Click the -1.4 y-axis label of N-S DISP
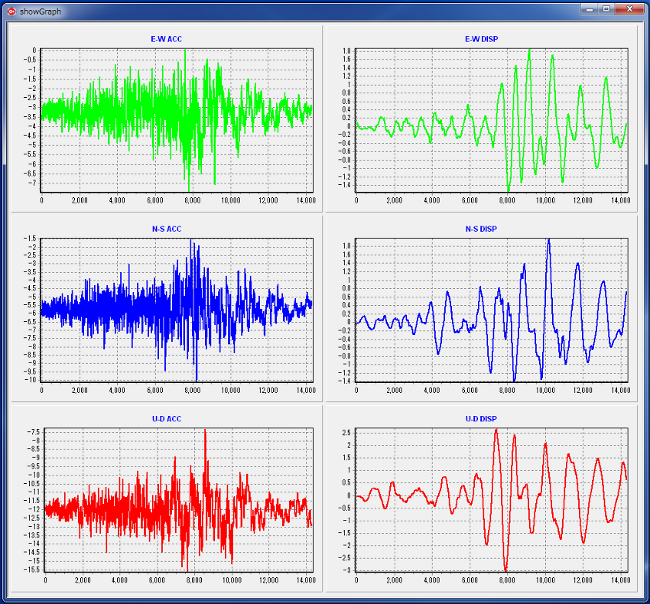This screenshot has width=650, height=604. pos(344,381)
